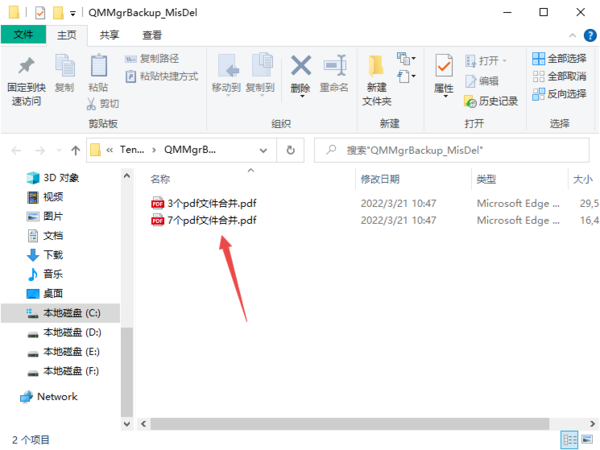The width and height of the screenshot is (600, 450).
Task: Switch to Details view icon in status bar
Action: click(569, 440)
